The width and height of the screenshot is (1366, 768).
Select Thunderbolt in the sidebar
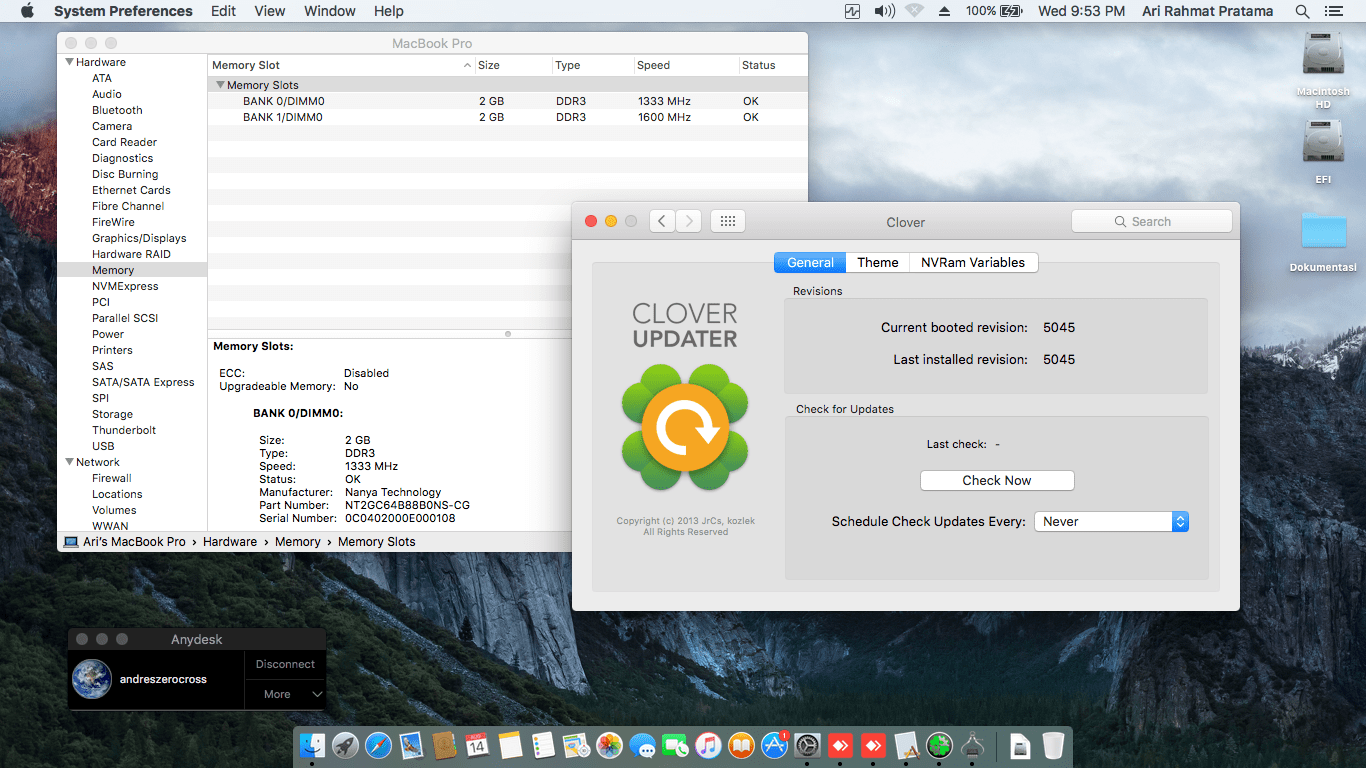click(124, 430)
